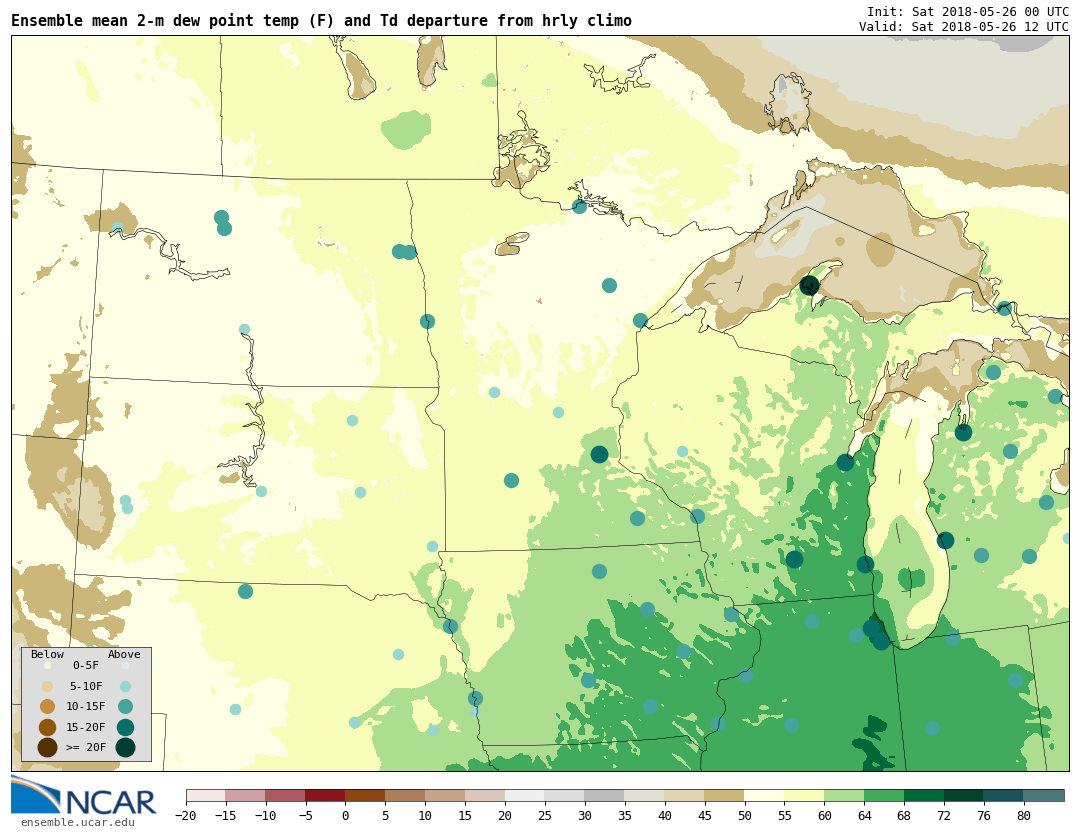Viewport: 1080px width, 834px height.
Task: Click the darkest green >= 20F above legend dot
Action: [x=125, y=747]
